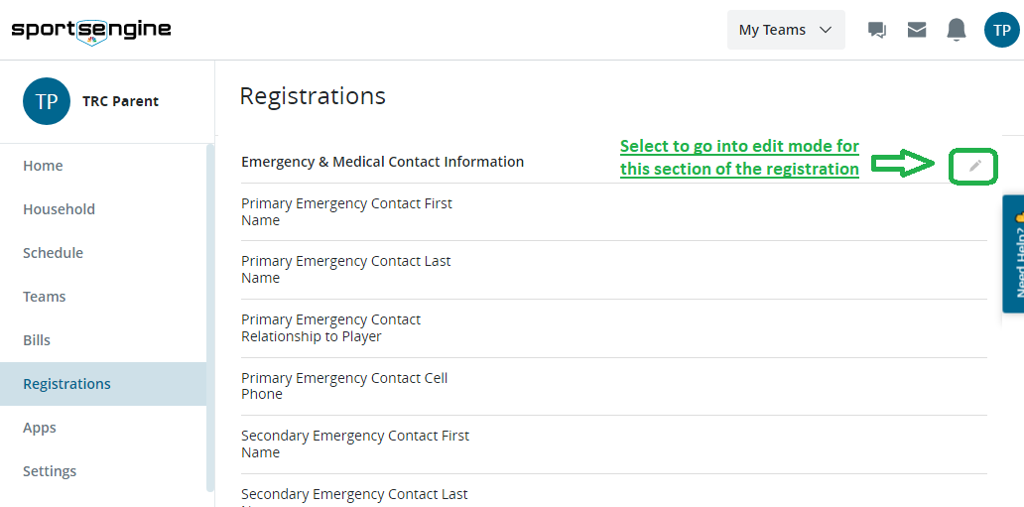Open Apps in sidebar
Screen dimensions: 1024x507
pyautogui.click(x=40, y=428)
